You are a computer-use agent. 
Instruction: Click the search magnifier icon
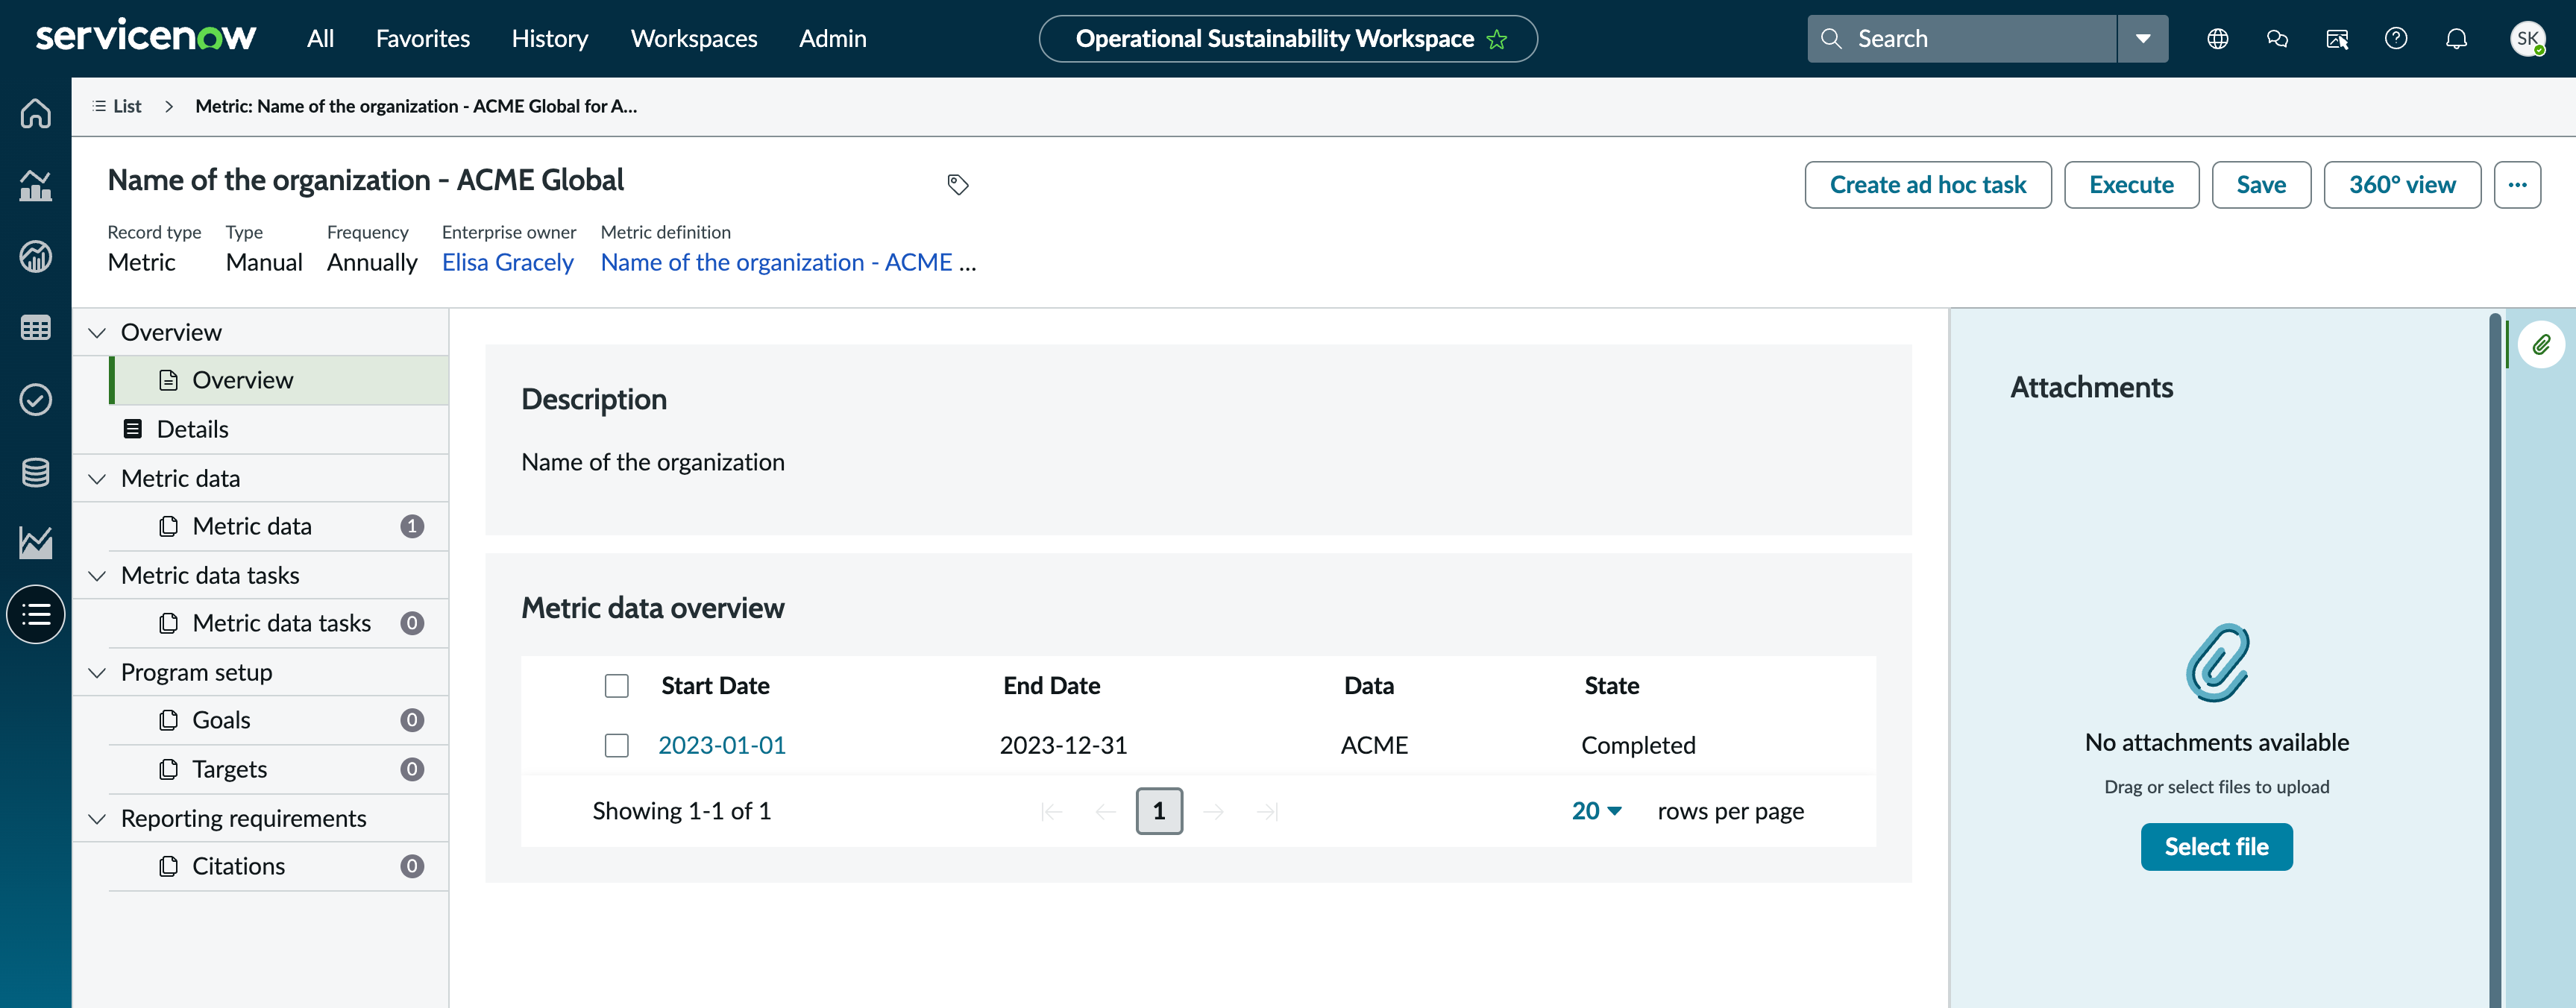(x=1831, y=38)
